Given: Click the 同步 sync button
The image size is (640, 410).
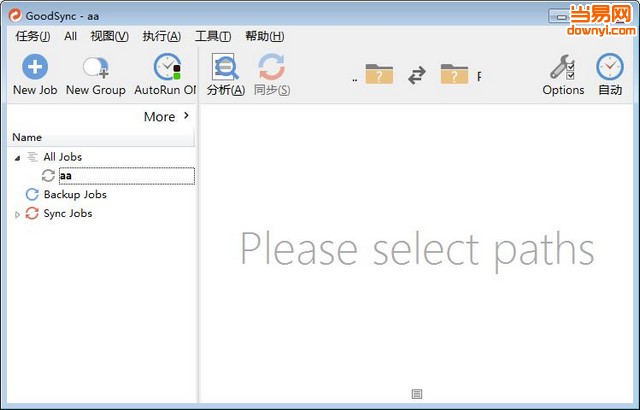Looking at the screenshot, I should [271, 67].
